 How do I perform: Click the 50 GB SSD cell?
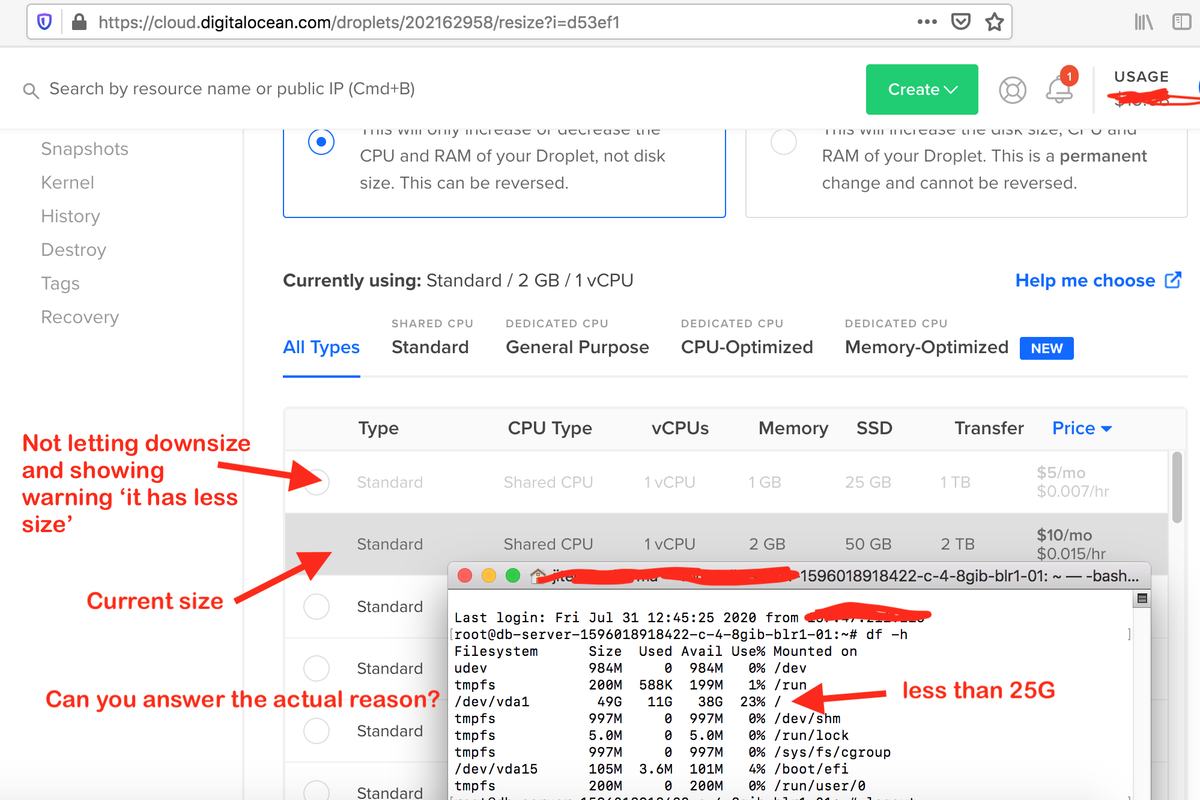868,544
